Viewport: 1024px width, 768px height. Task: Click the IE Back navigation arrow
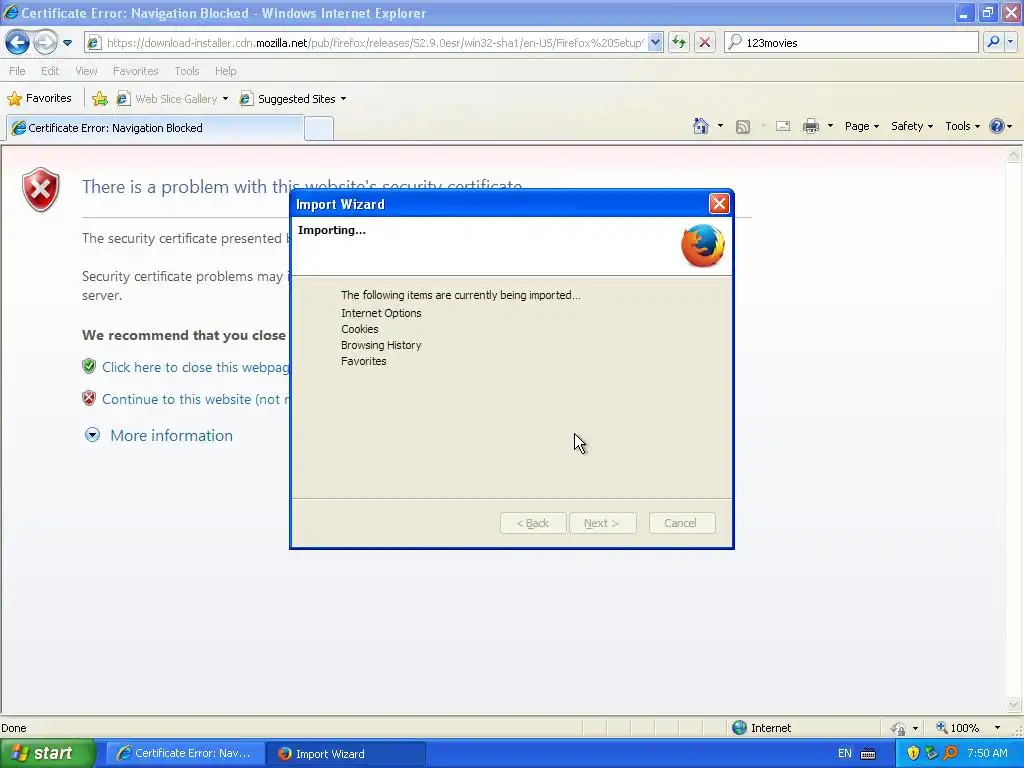pos(18,43)
